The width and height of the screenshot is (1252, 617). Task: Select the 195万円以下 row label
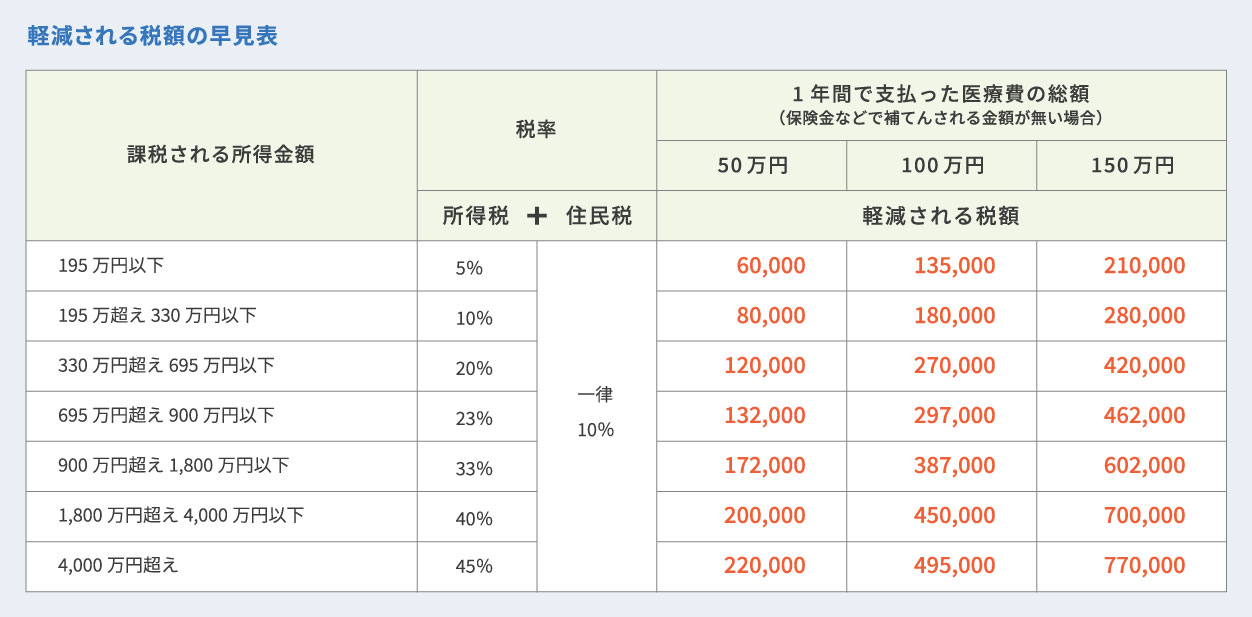click(222, 266)
